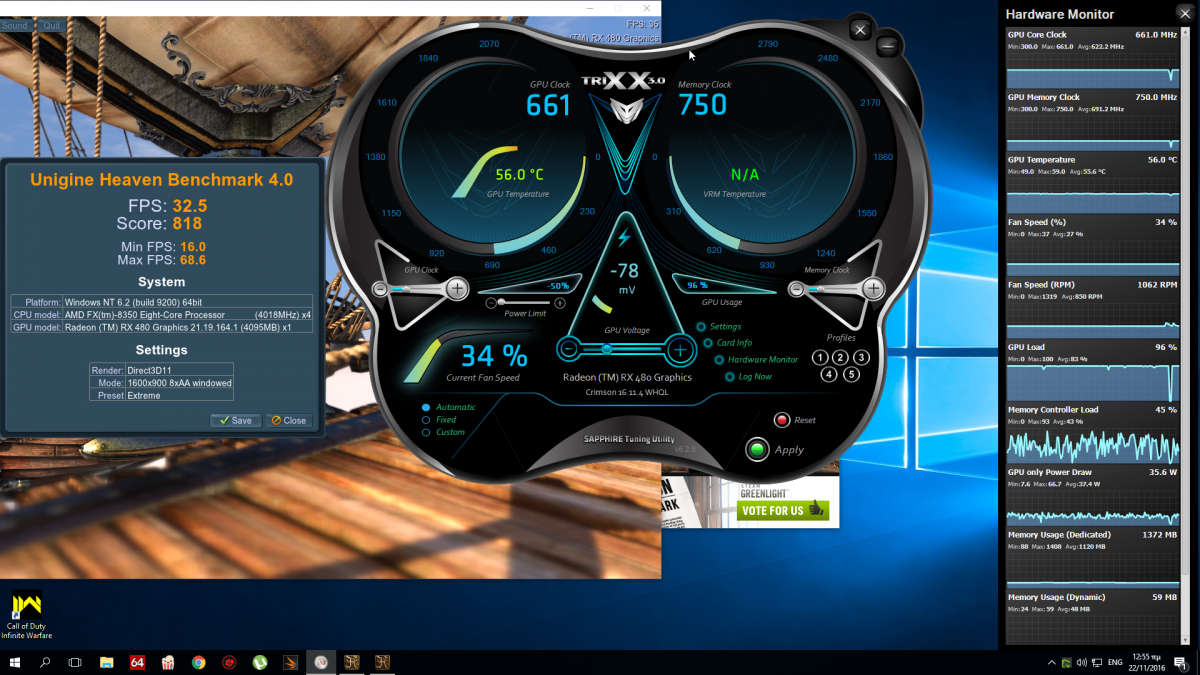Click the Score 818 text in Heaven results
Image resolution: width=1200 pixels, height=675 pixels.
159,224
